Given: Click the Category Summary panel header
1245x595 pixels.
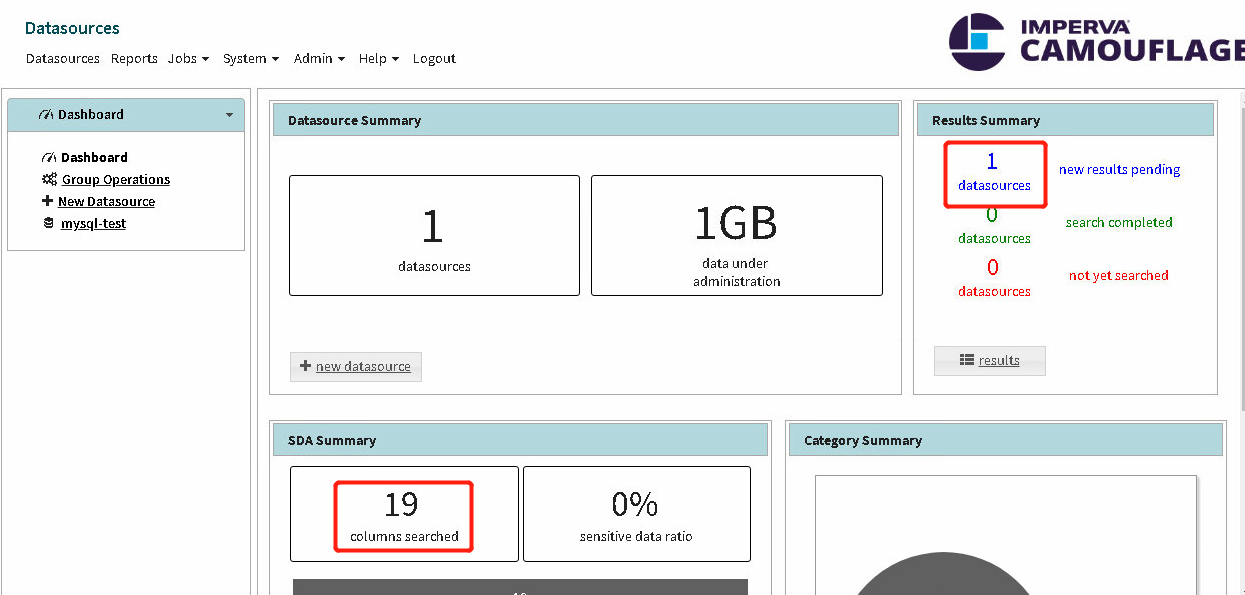Looking at the screenshot, I should [1006, 440].
